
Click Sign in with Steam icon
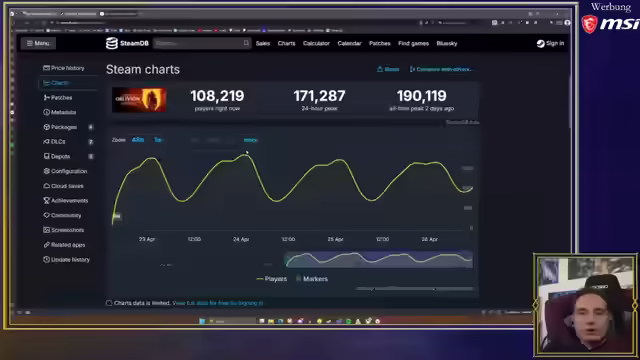(540, 43)
